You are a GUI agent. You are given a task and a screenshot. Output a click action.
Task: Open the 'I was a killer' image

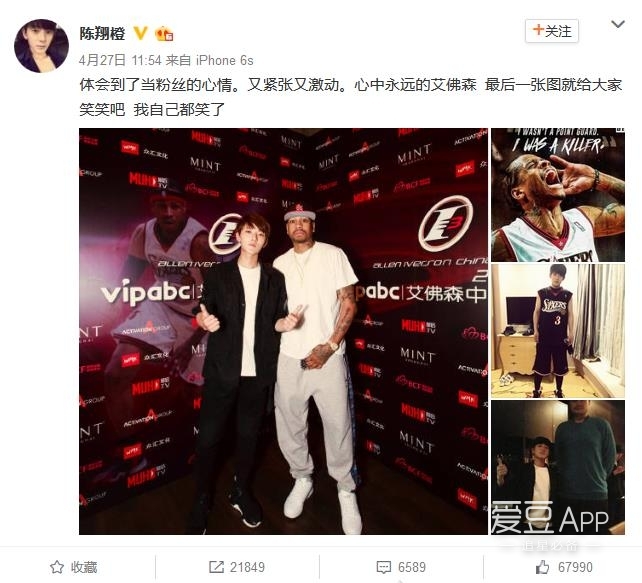click(x=558, y=195)
